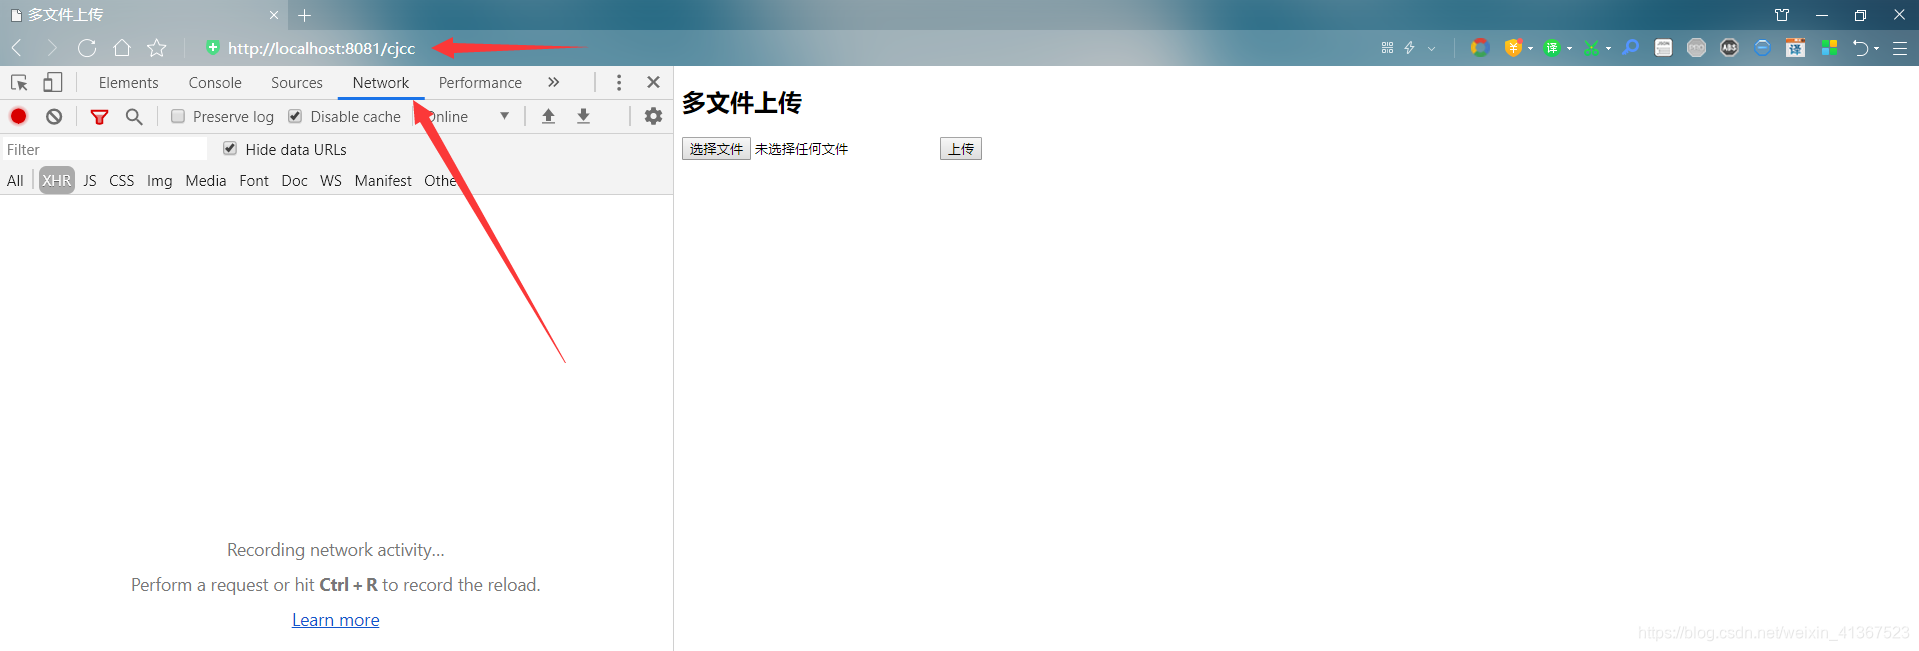Image resolution: width=1919 pixels, height=651 pixels.
Task: Expand more DevTools tabs chevron
Action: click(553, 82)
